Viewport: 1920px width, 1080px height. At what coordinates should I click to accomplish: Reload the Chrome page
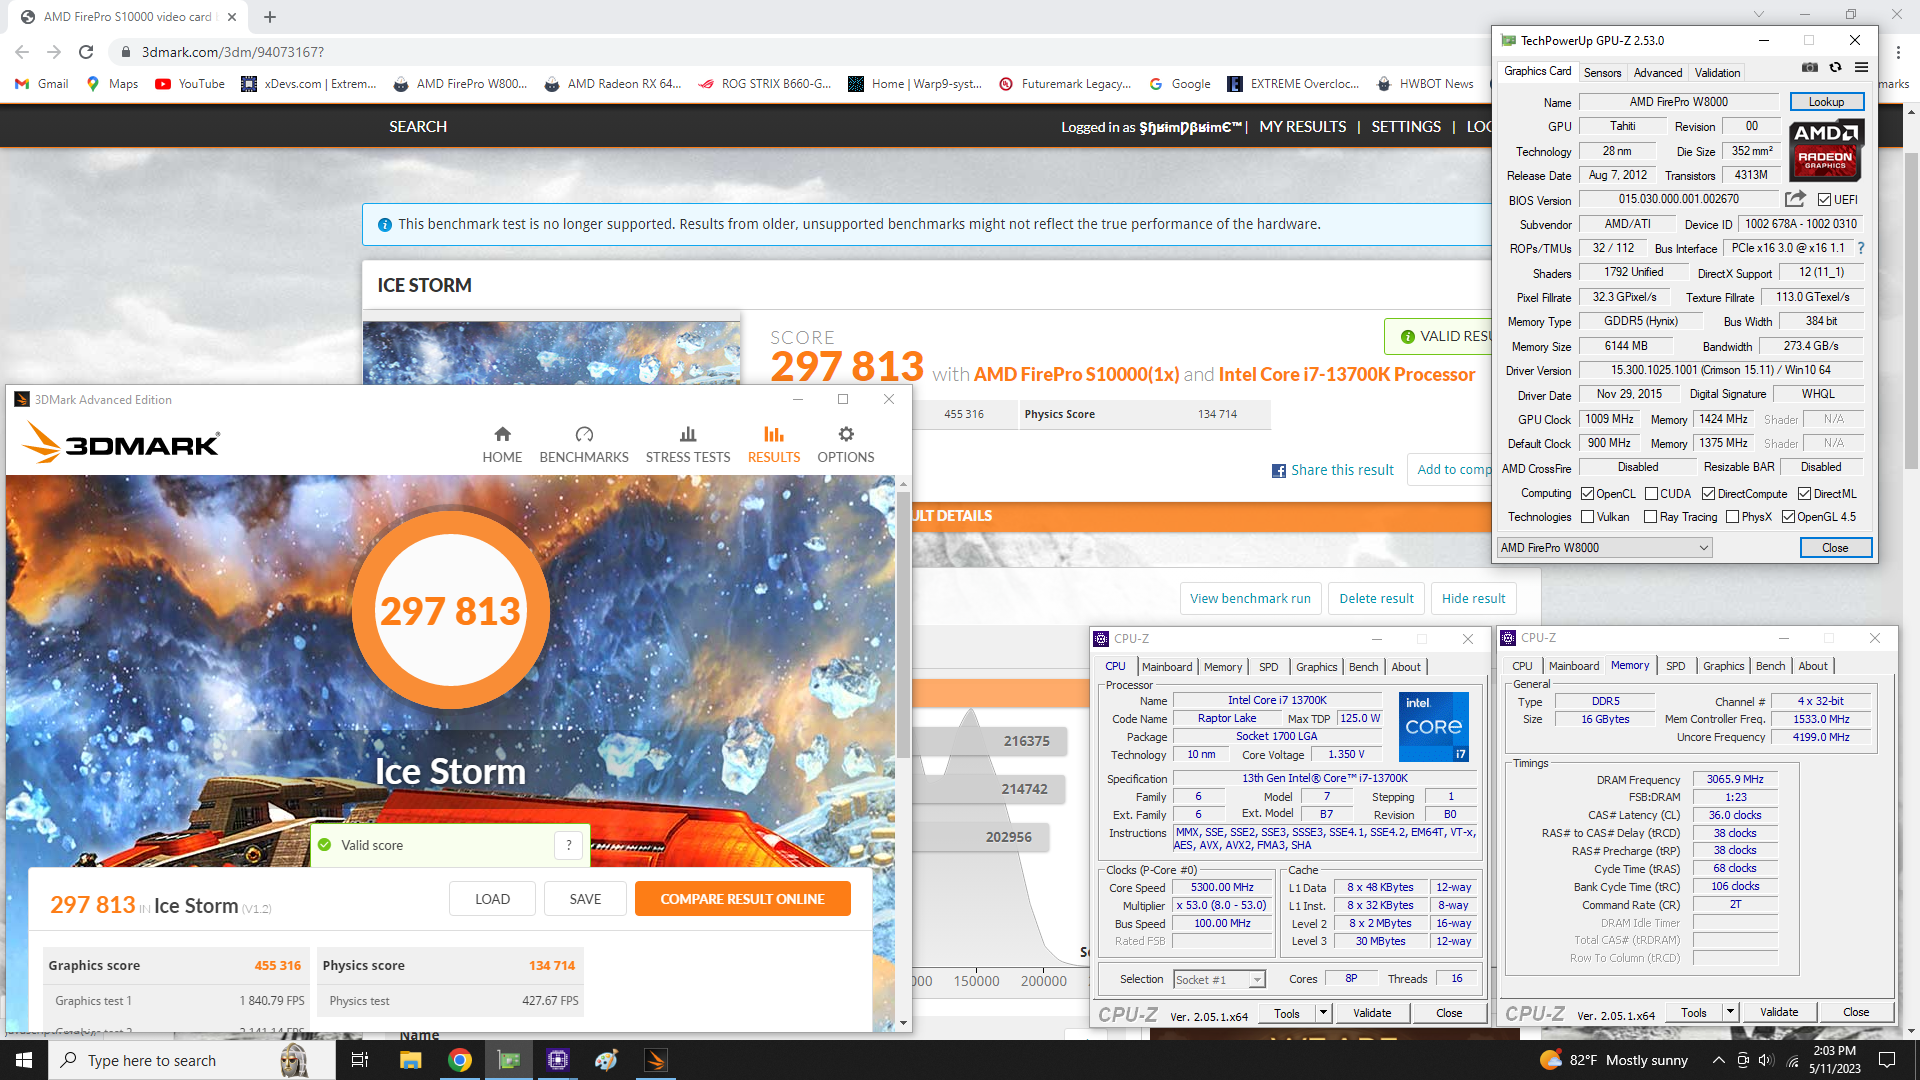tap(86, 52)
